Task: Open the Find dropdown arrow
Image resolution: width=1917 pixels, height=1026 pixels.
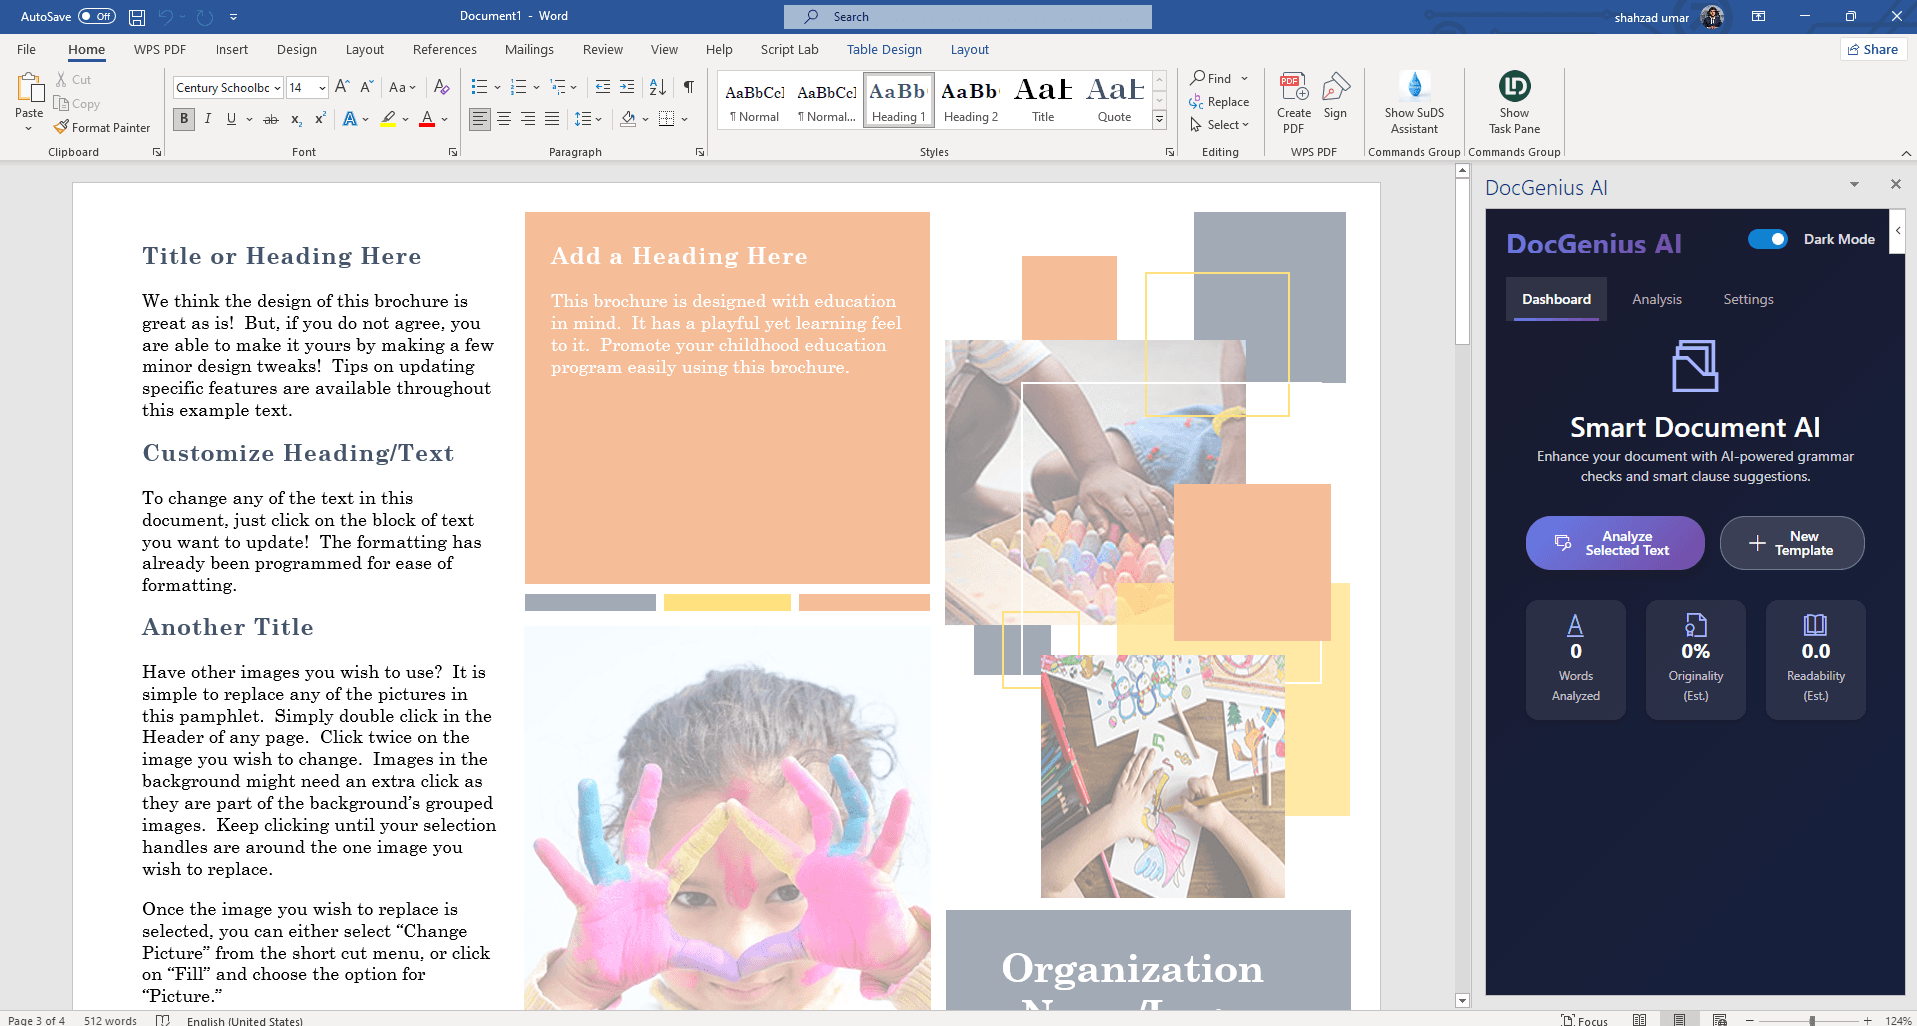Action: click(x=1245, y=79)
